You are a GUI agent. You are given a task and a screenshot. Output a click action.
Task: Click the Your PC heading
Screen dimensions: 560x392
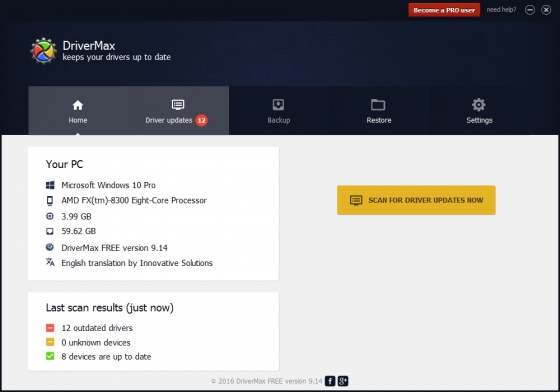(64, 164)
